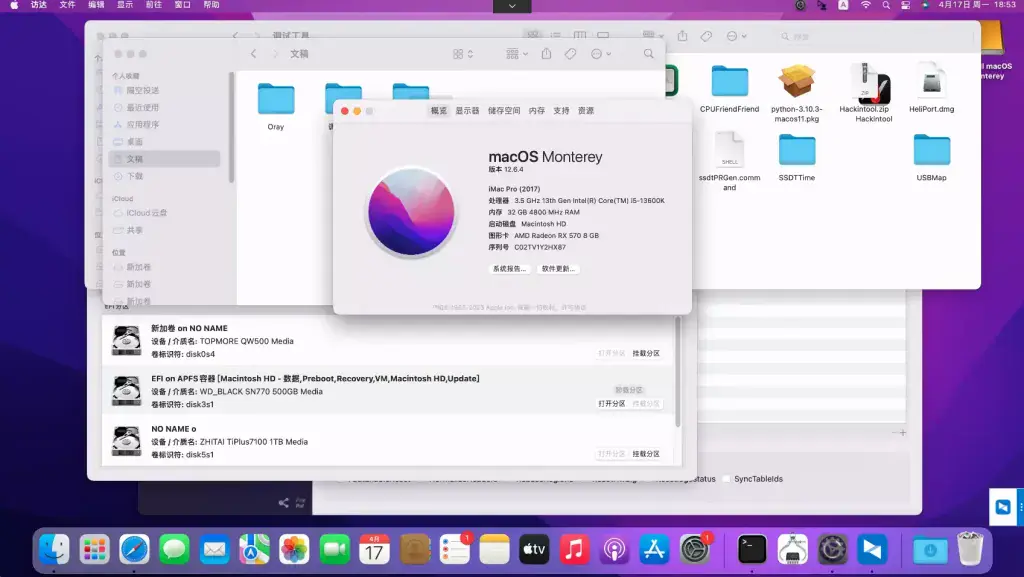Click the 系统报告... button
Screen dimensions: 1024x577
tap(509, 269)
